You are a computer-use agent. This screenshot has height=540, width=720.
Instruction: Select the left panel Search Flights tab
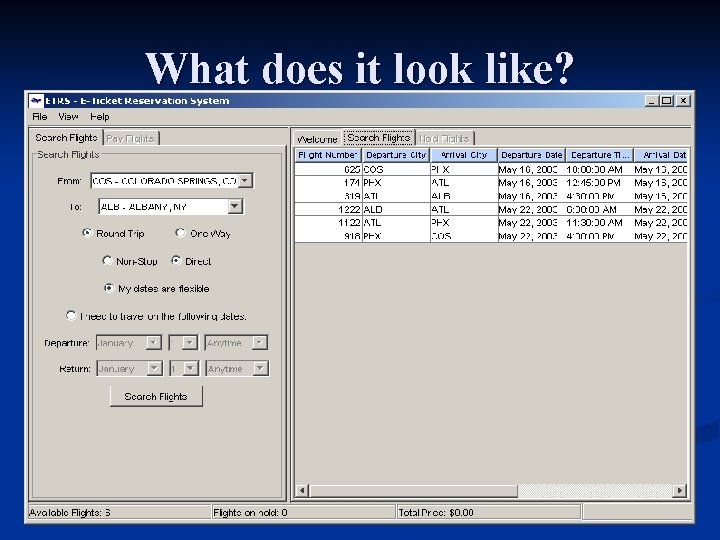(x=66, y=138)
